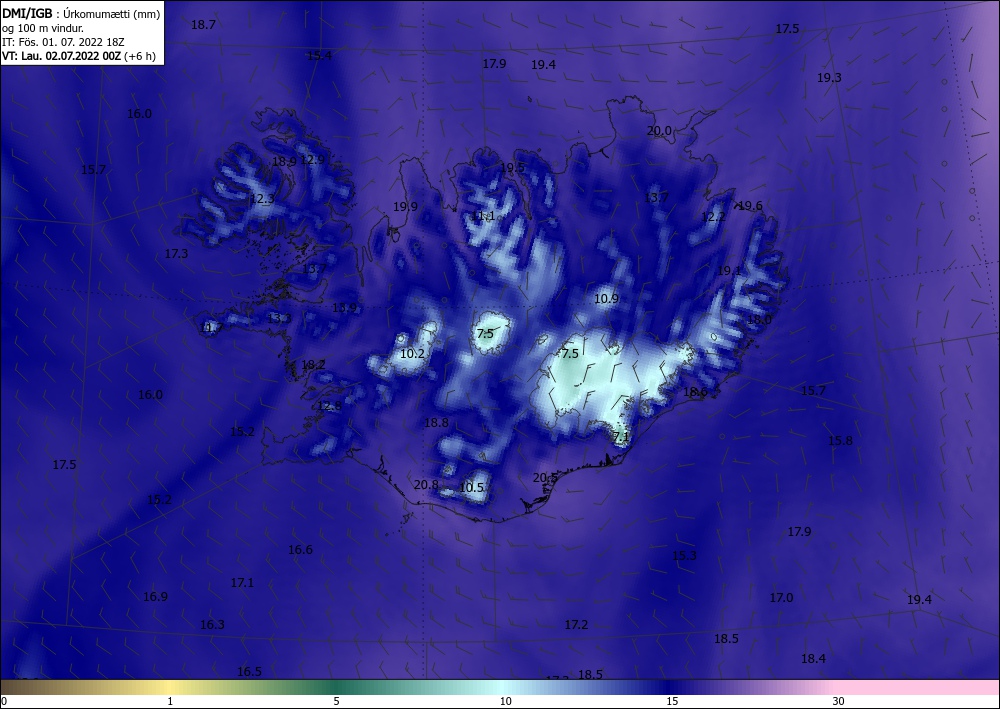Select the 15.4 value on the map

[x=320, y=55]
